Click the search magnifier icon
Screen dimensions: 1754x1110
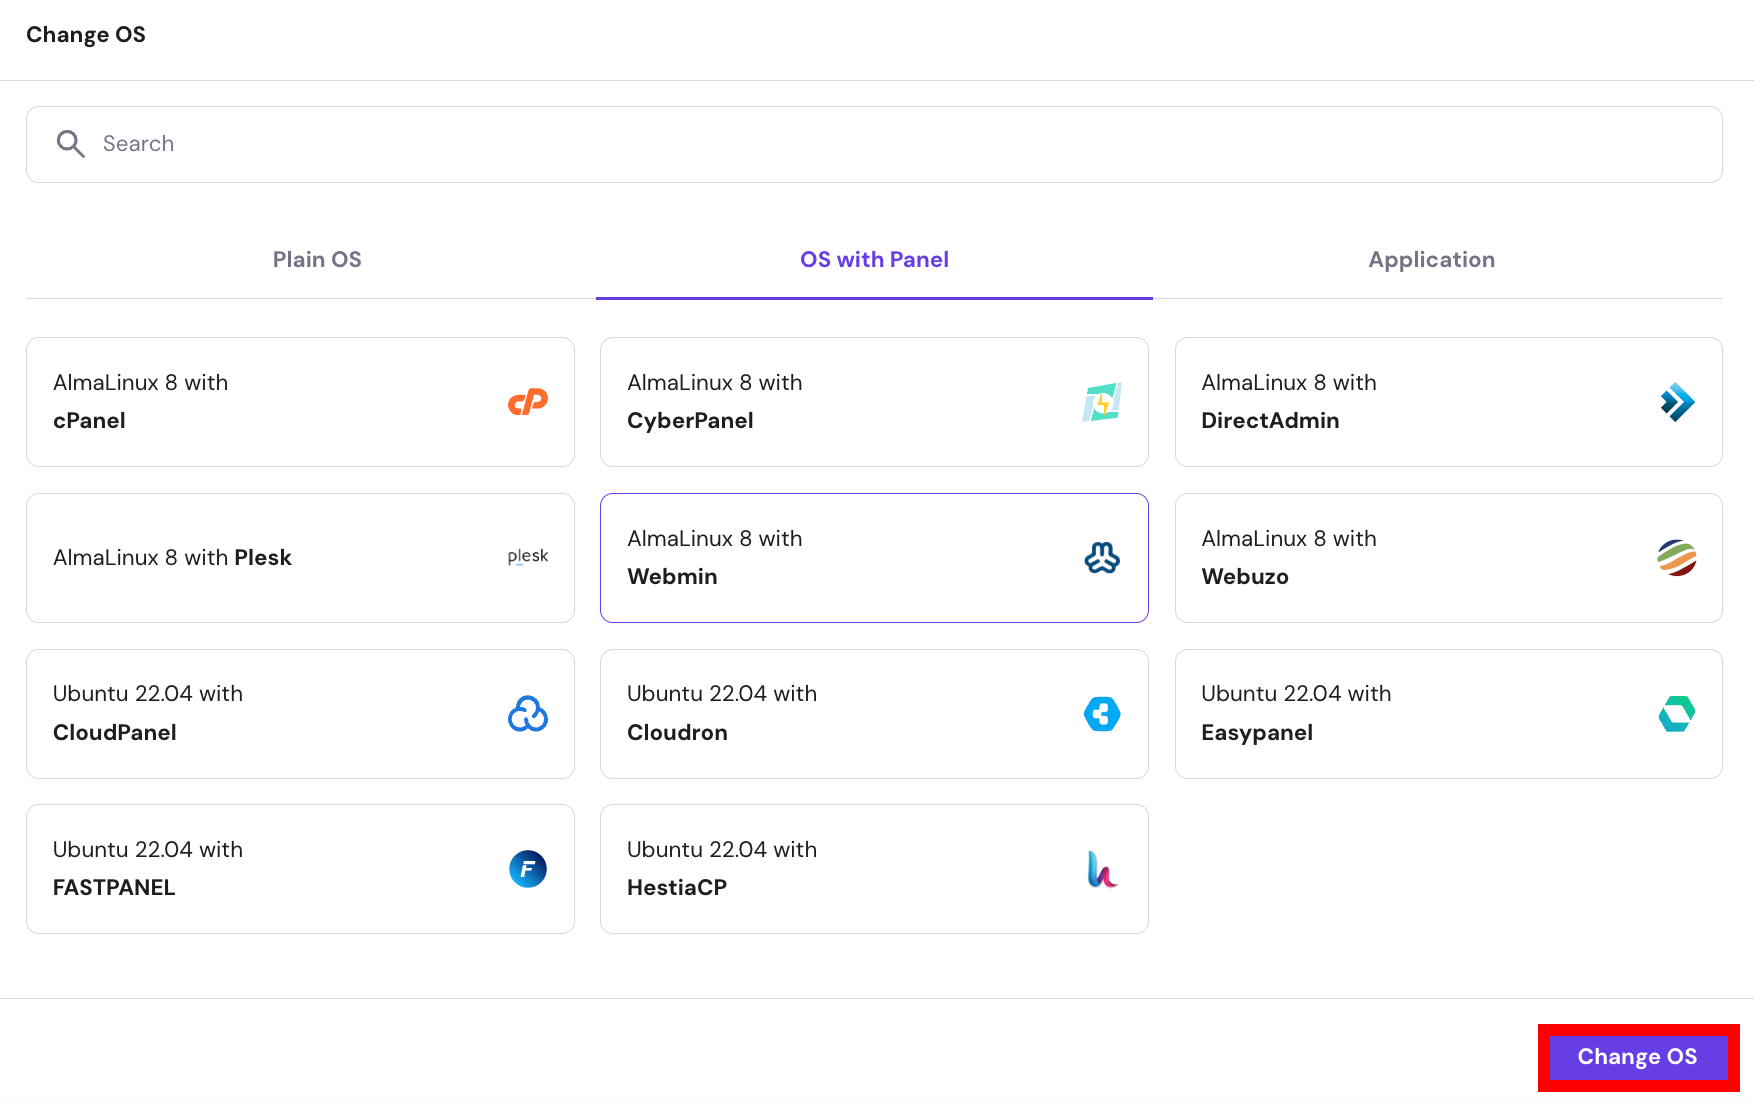coord(70,144)
